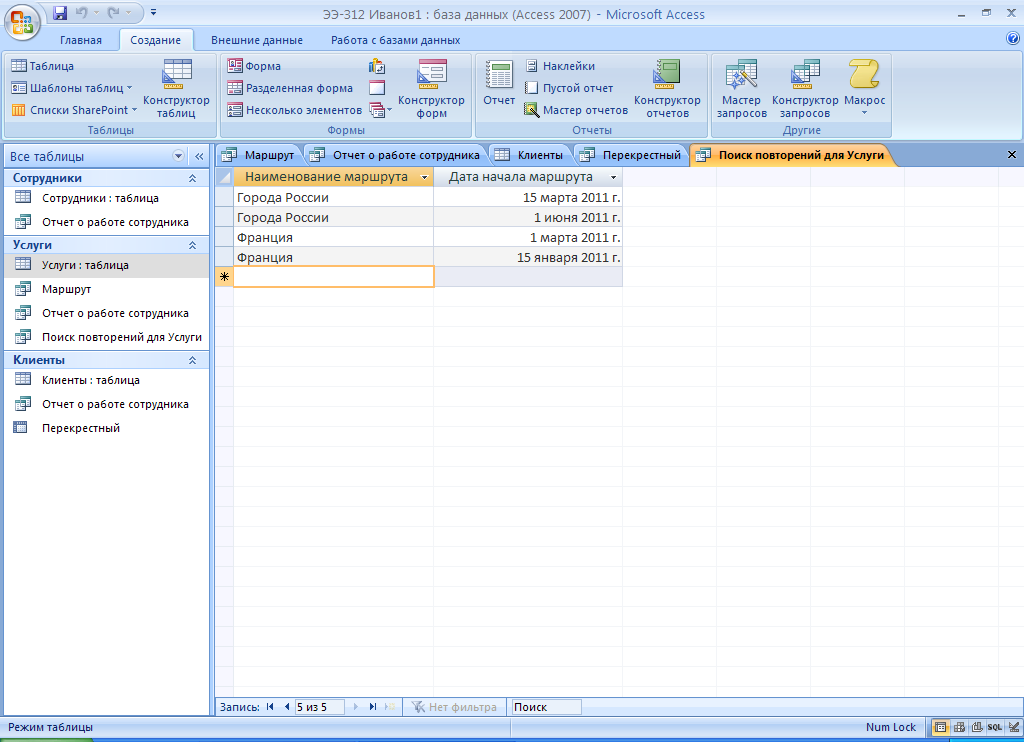Click the Нет фильтра filter indicator
Image resolution: width=1024 pixels, height=742 pixels.
click(x=455, y=707)
